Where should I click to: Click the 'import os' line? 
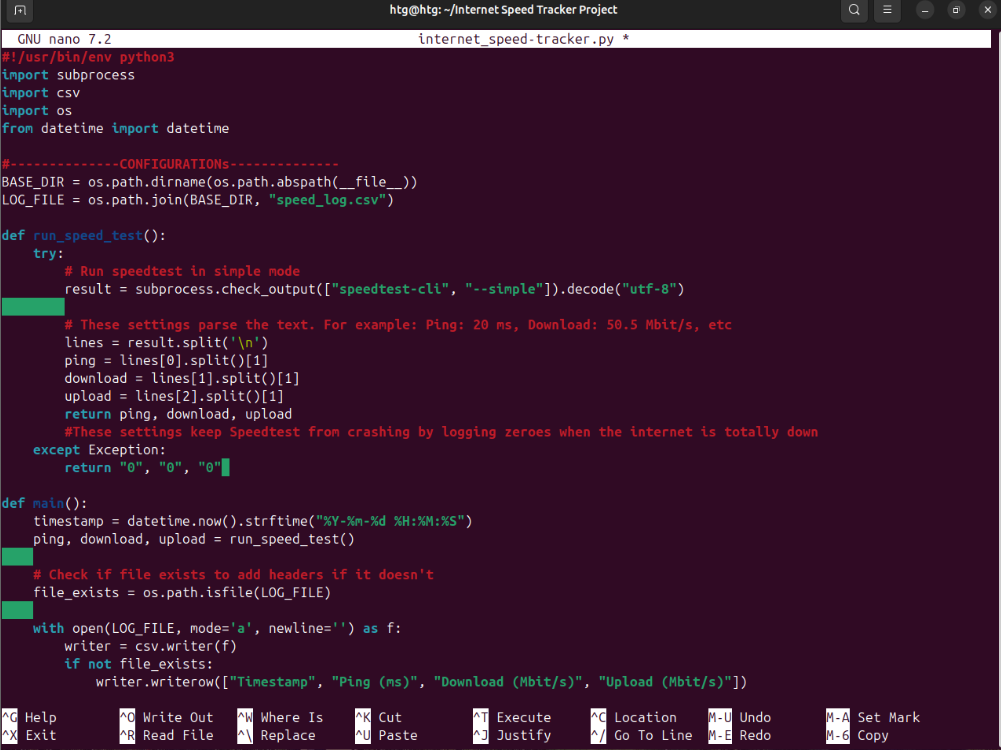coord(37,110)
